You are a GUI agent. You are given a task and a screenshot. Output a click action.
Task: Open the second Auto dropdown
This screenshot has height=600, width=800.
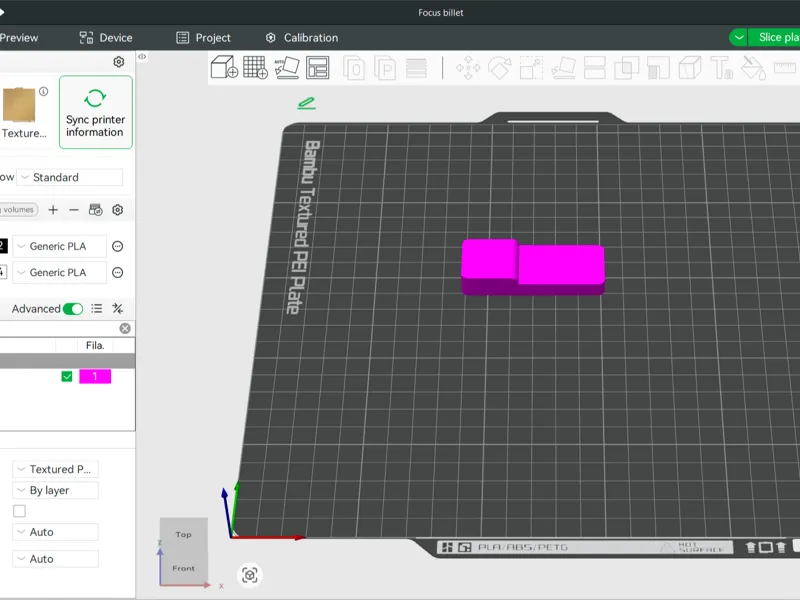click(56, 559)
